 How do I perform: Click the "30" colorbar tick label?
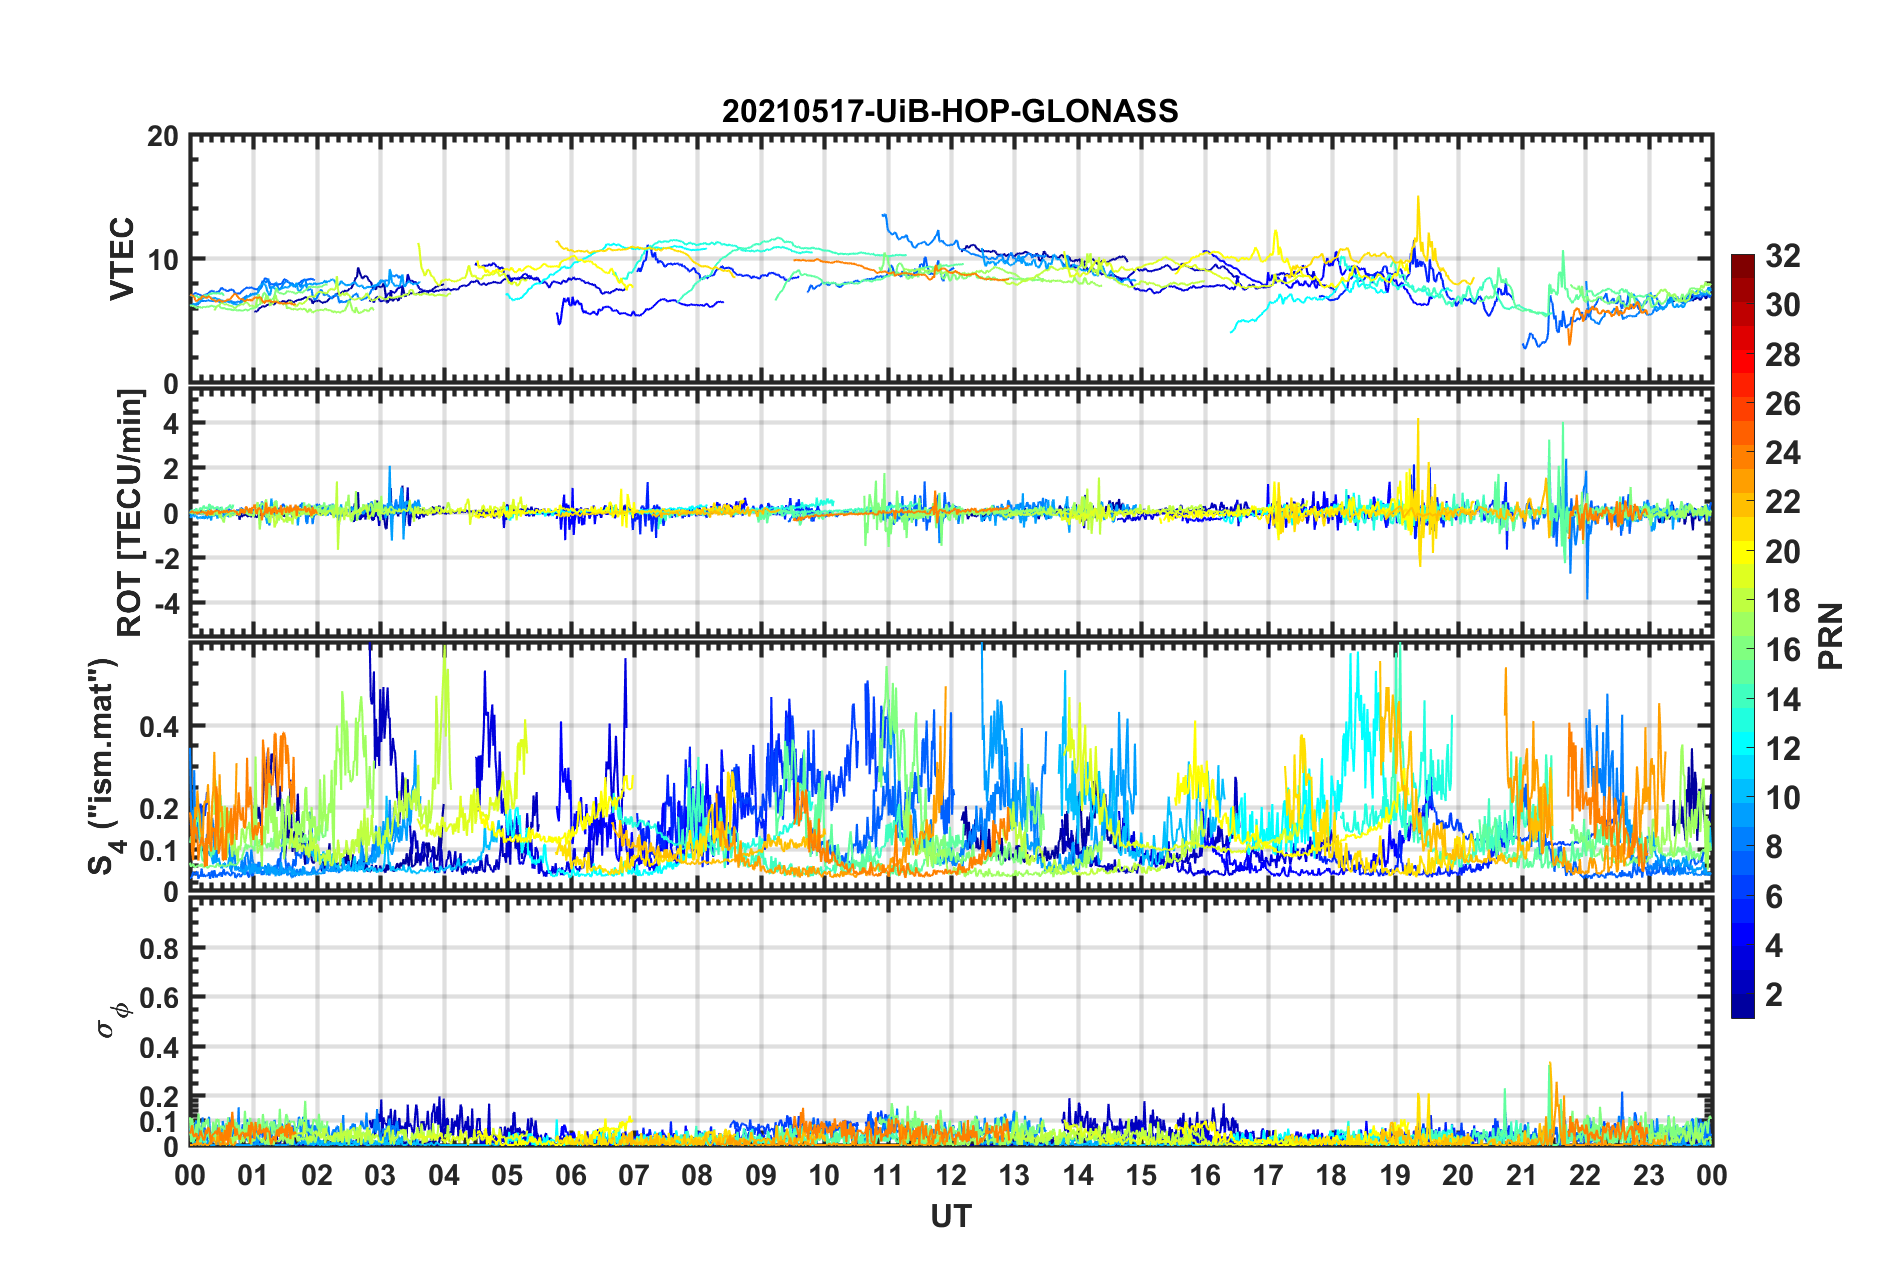[1783, 305]
